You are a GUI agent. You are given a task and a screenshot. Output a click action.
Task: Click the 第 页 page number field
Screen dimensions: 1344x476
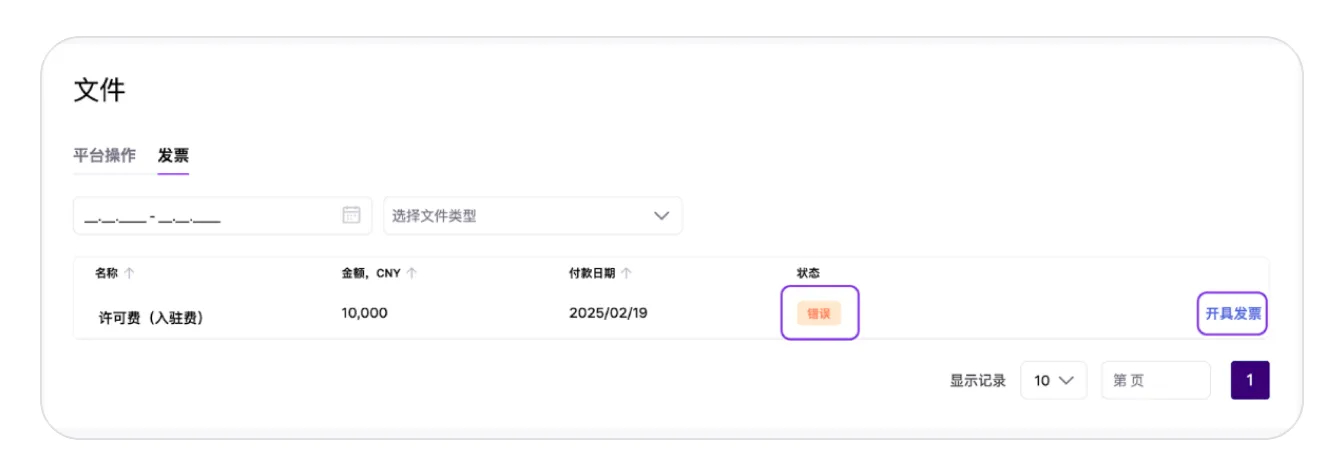[x=1155, y=380]
